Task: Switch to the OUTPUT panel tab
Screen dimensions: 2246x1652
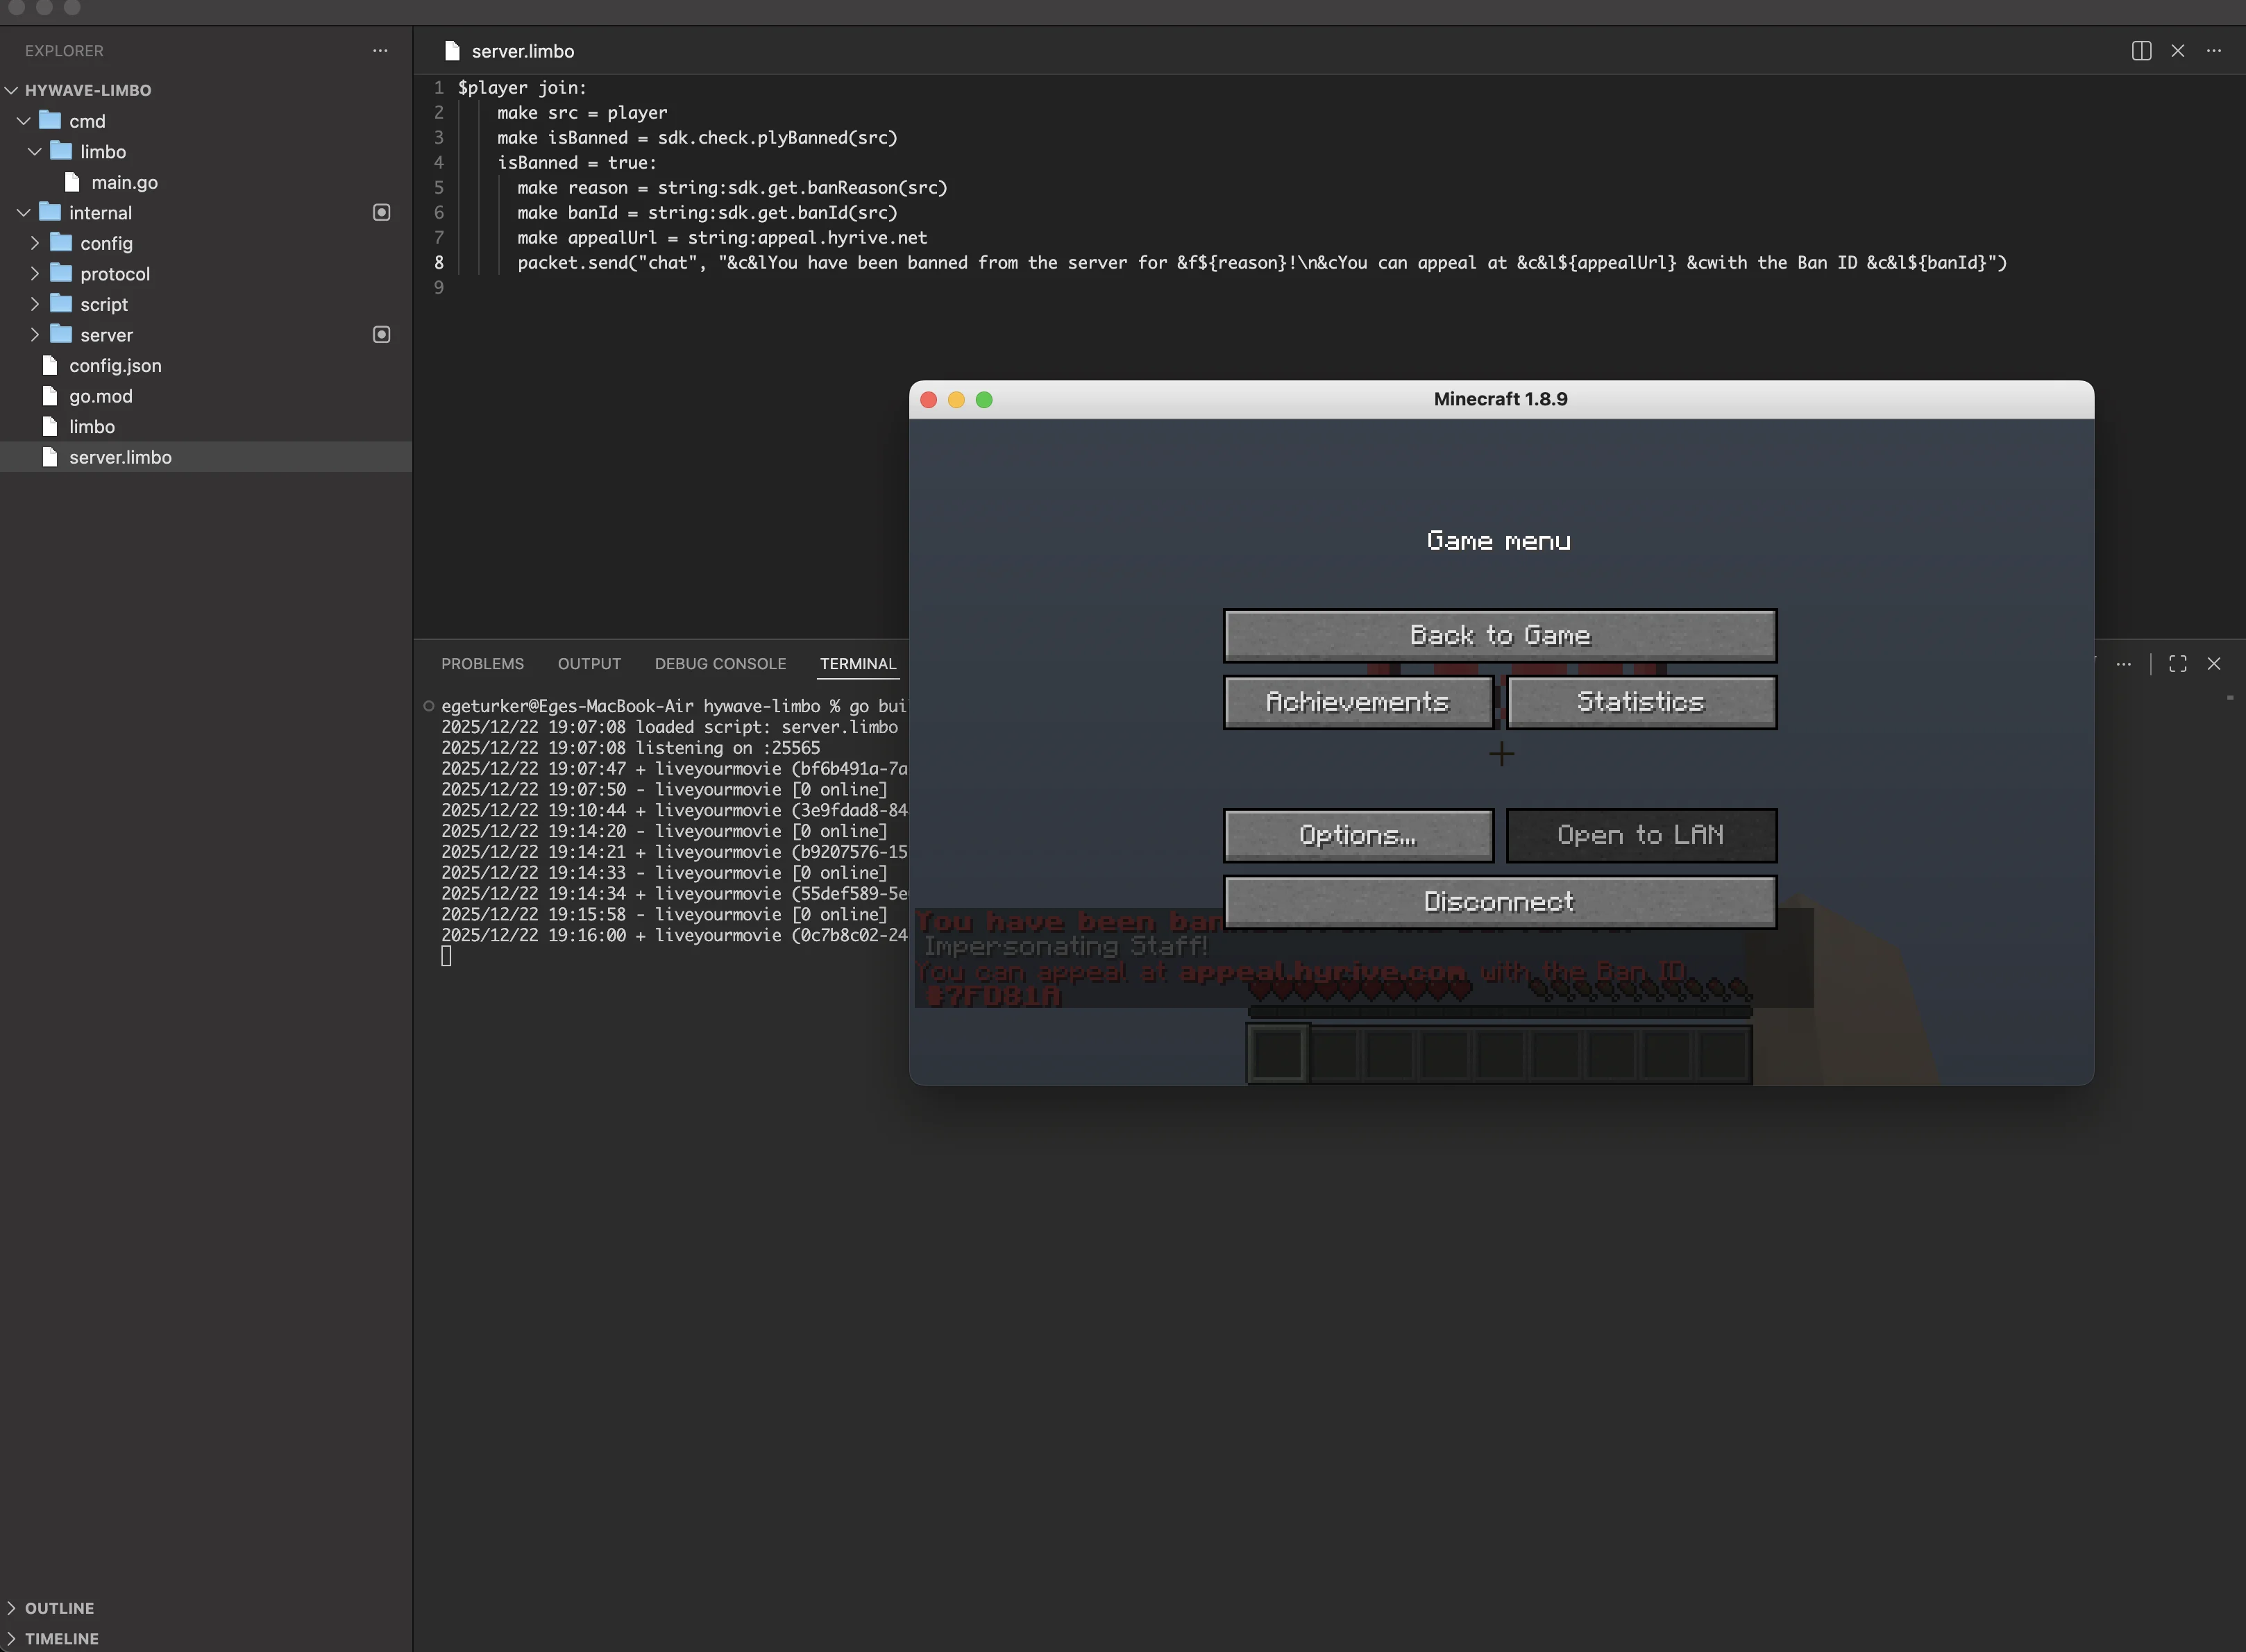Action: (589, 664)
